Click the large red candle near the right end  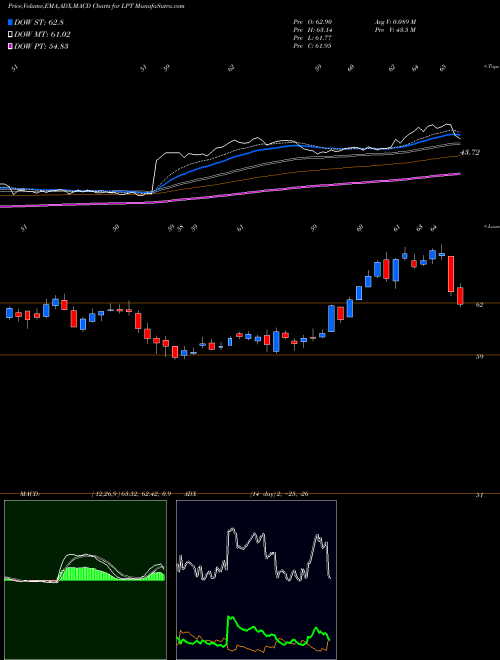[451, 274]
